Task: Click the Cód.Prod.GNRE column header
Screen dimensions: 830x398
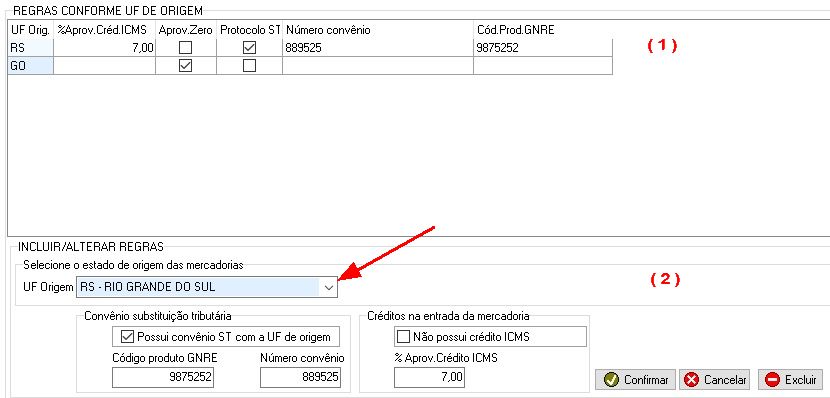Action: pyautogui.click(x=543, y=30)
